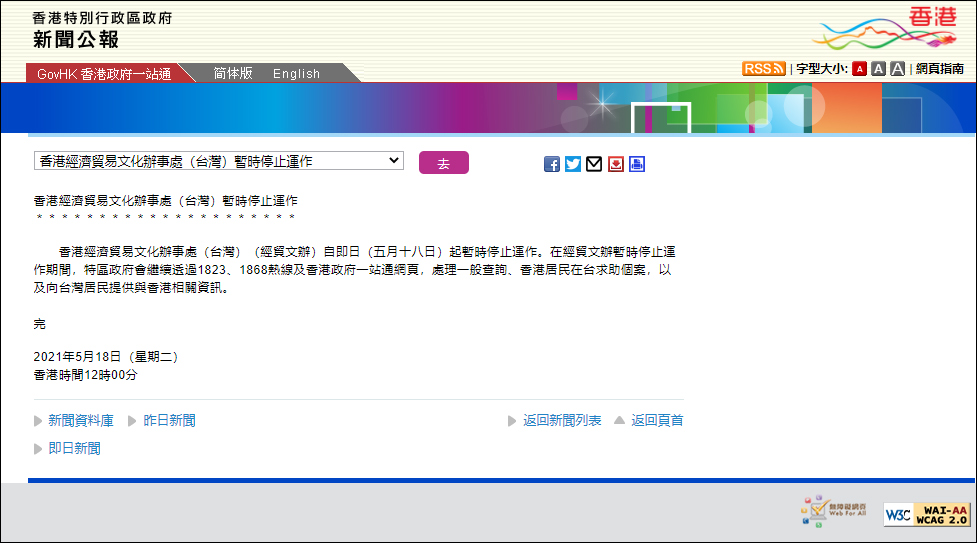Print the page using blue printer icon
Screen dimensions: 977x543
pos(637,164)
